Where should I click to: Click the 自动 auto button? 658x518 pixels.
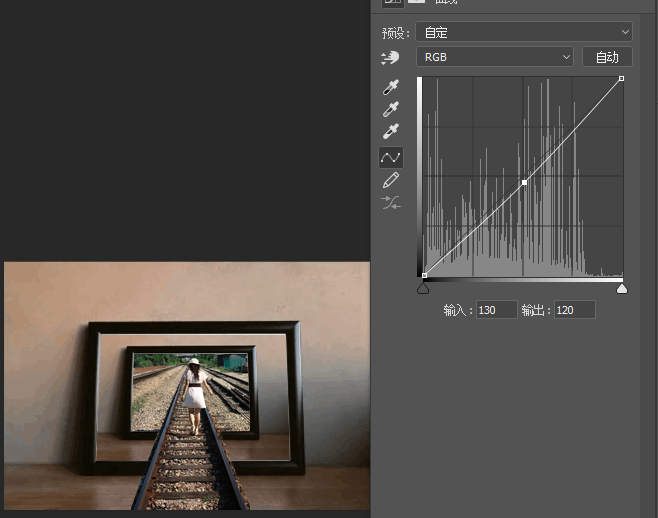pos(607,57)
